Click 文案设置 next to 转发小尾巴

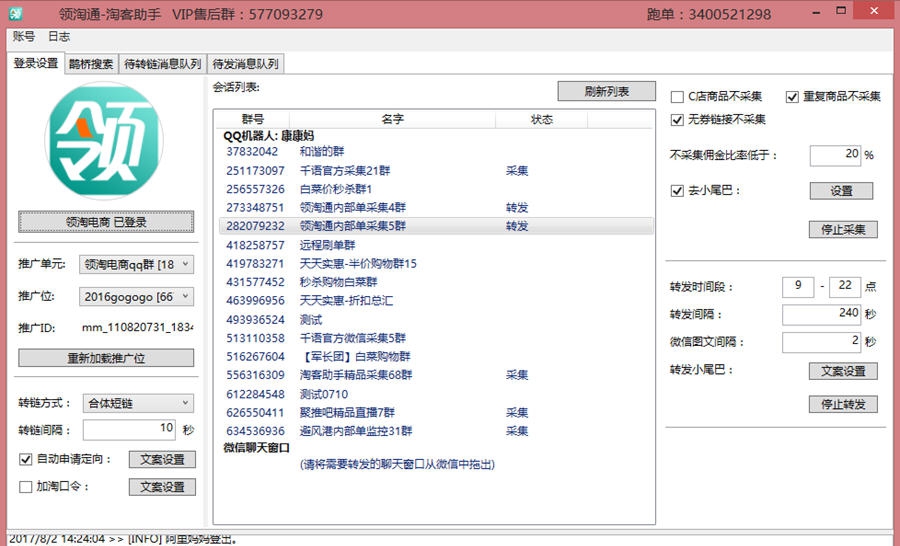click(x=843, y=371)
